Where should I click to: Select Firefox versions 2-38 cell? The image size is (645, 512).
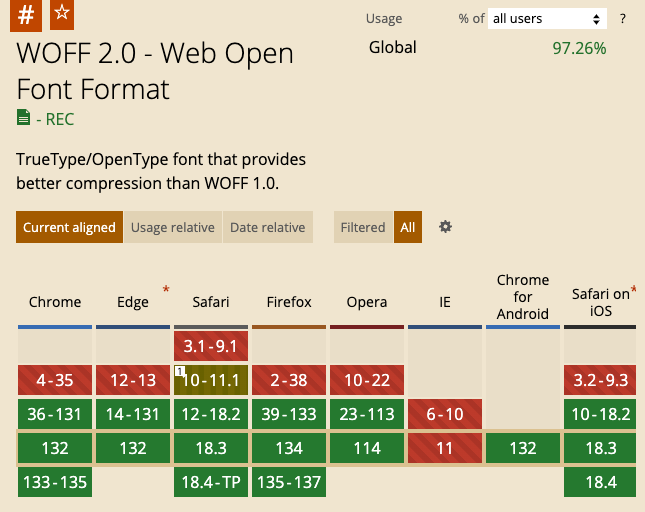coord(289,380)
